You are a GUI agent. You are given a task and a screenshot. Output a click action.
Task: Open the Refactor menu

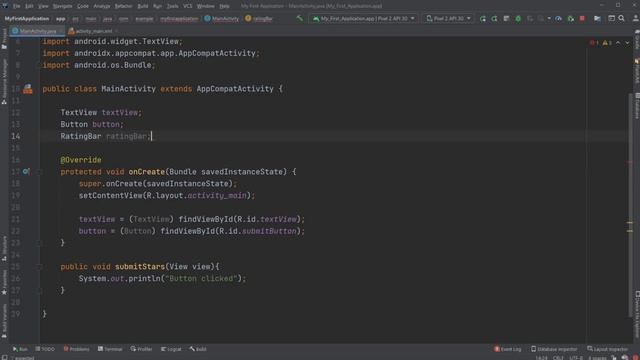[123, 6]
